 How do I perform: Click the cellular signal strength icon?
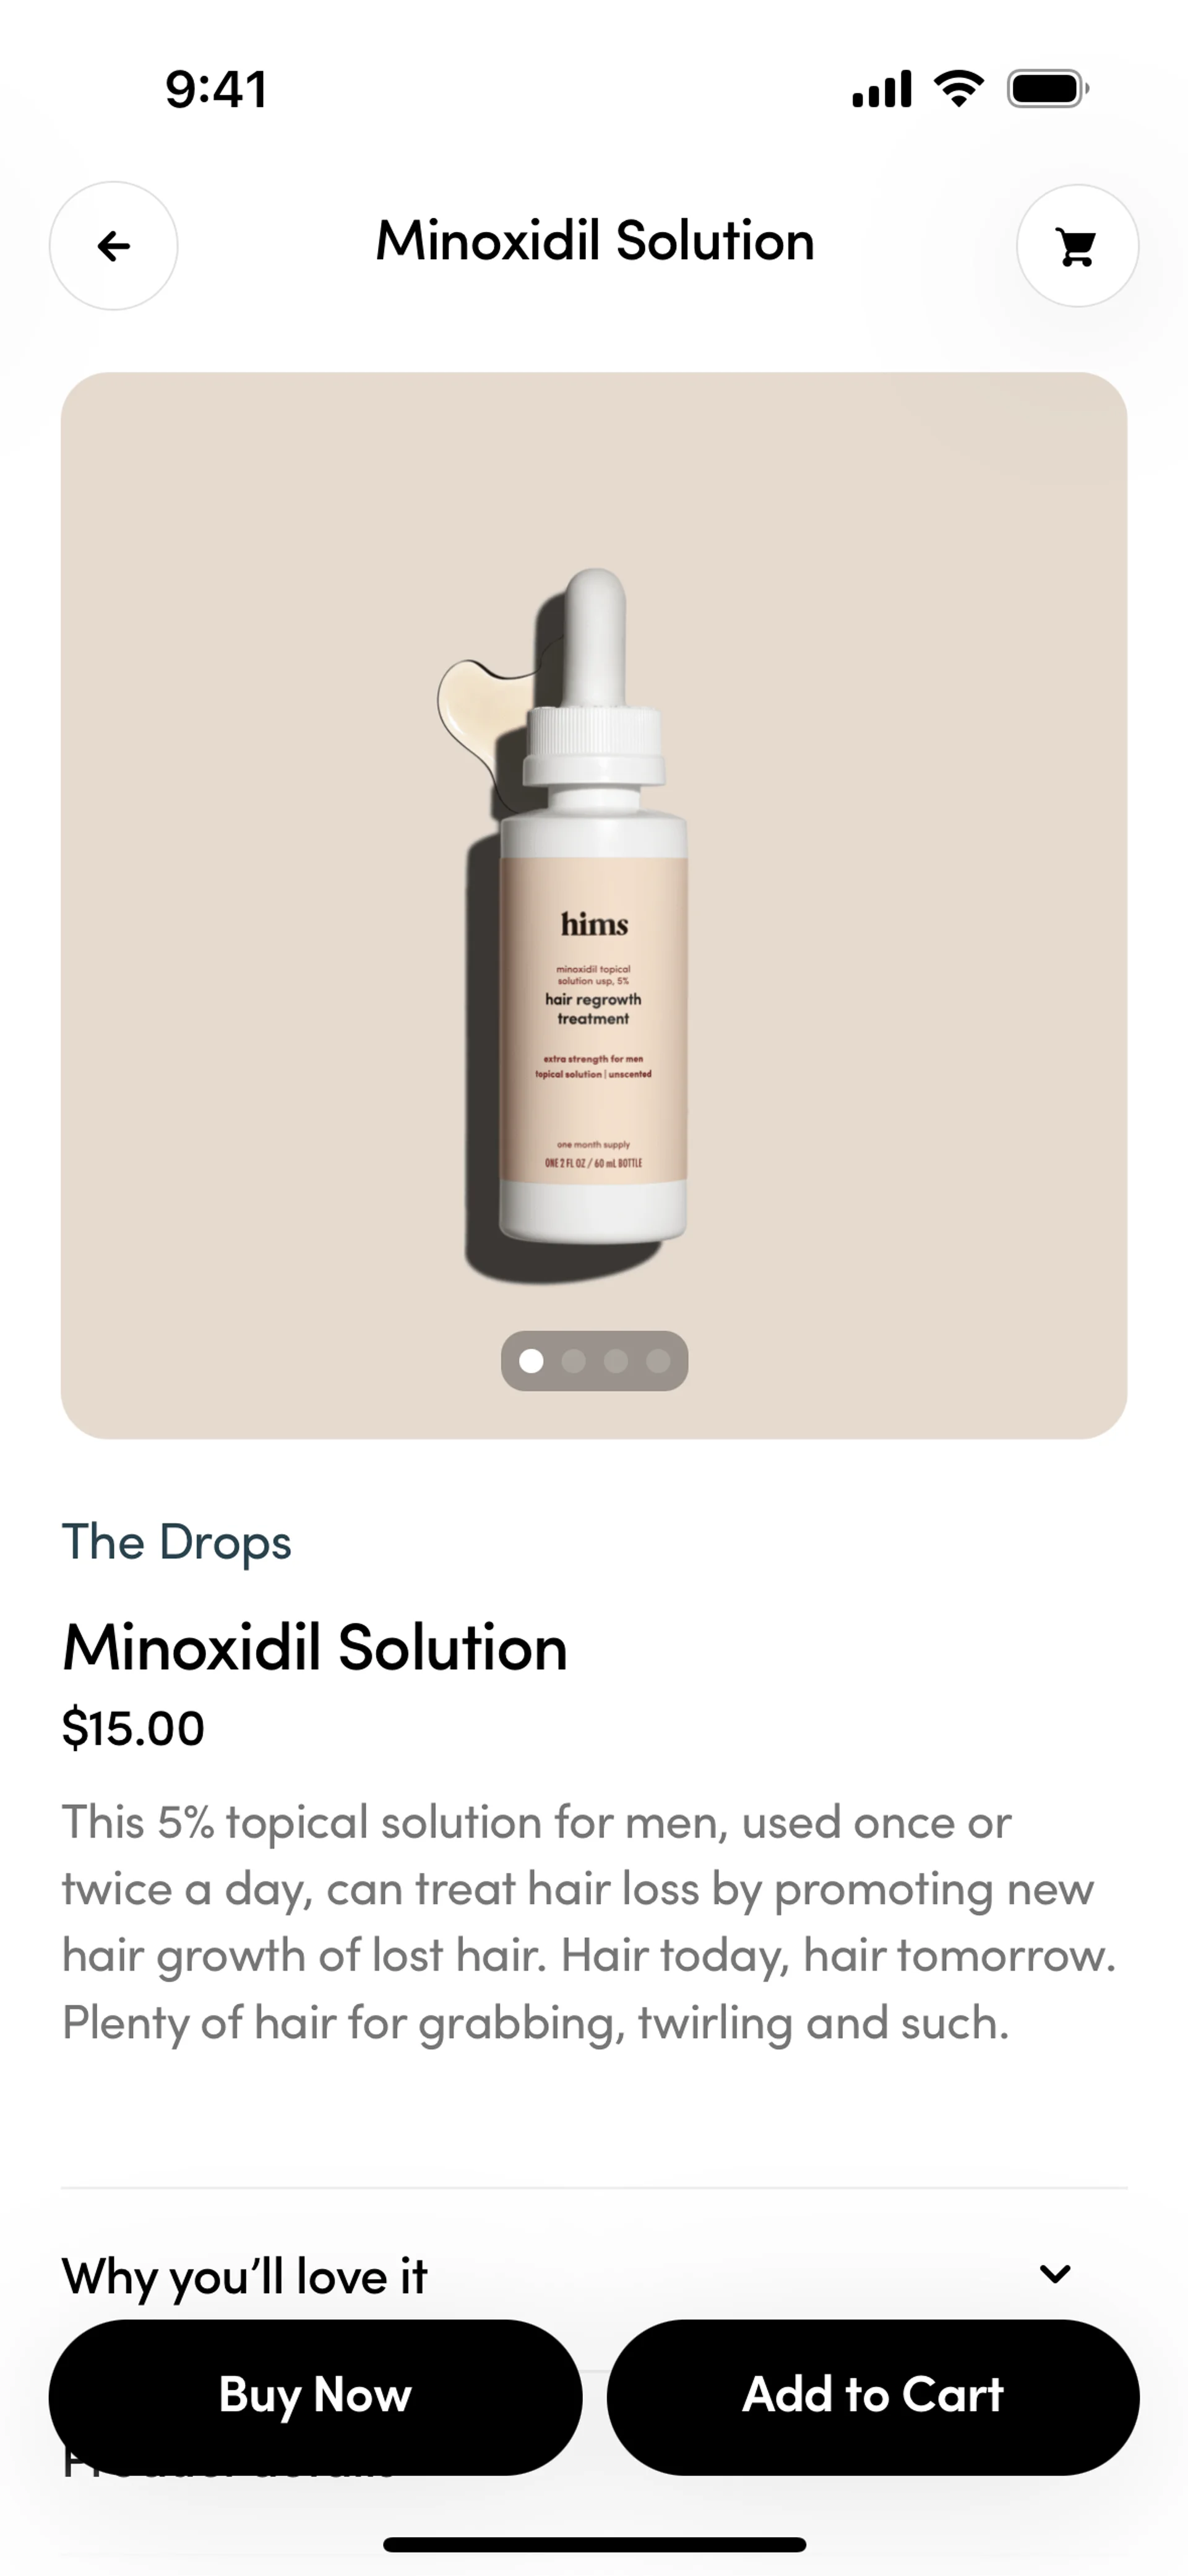[881, 89]
